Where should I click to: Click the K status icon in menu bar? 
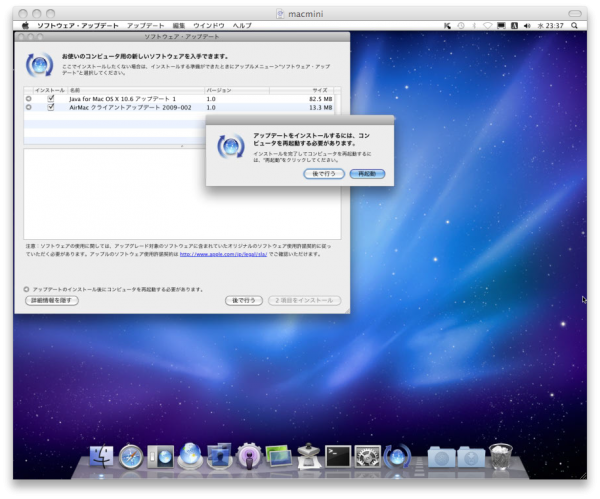coord(447,26)
